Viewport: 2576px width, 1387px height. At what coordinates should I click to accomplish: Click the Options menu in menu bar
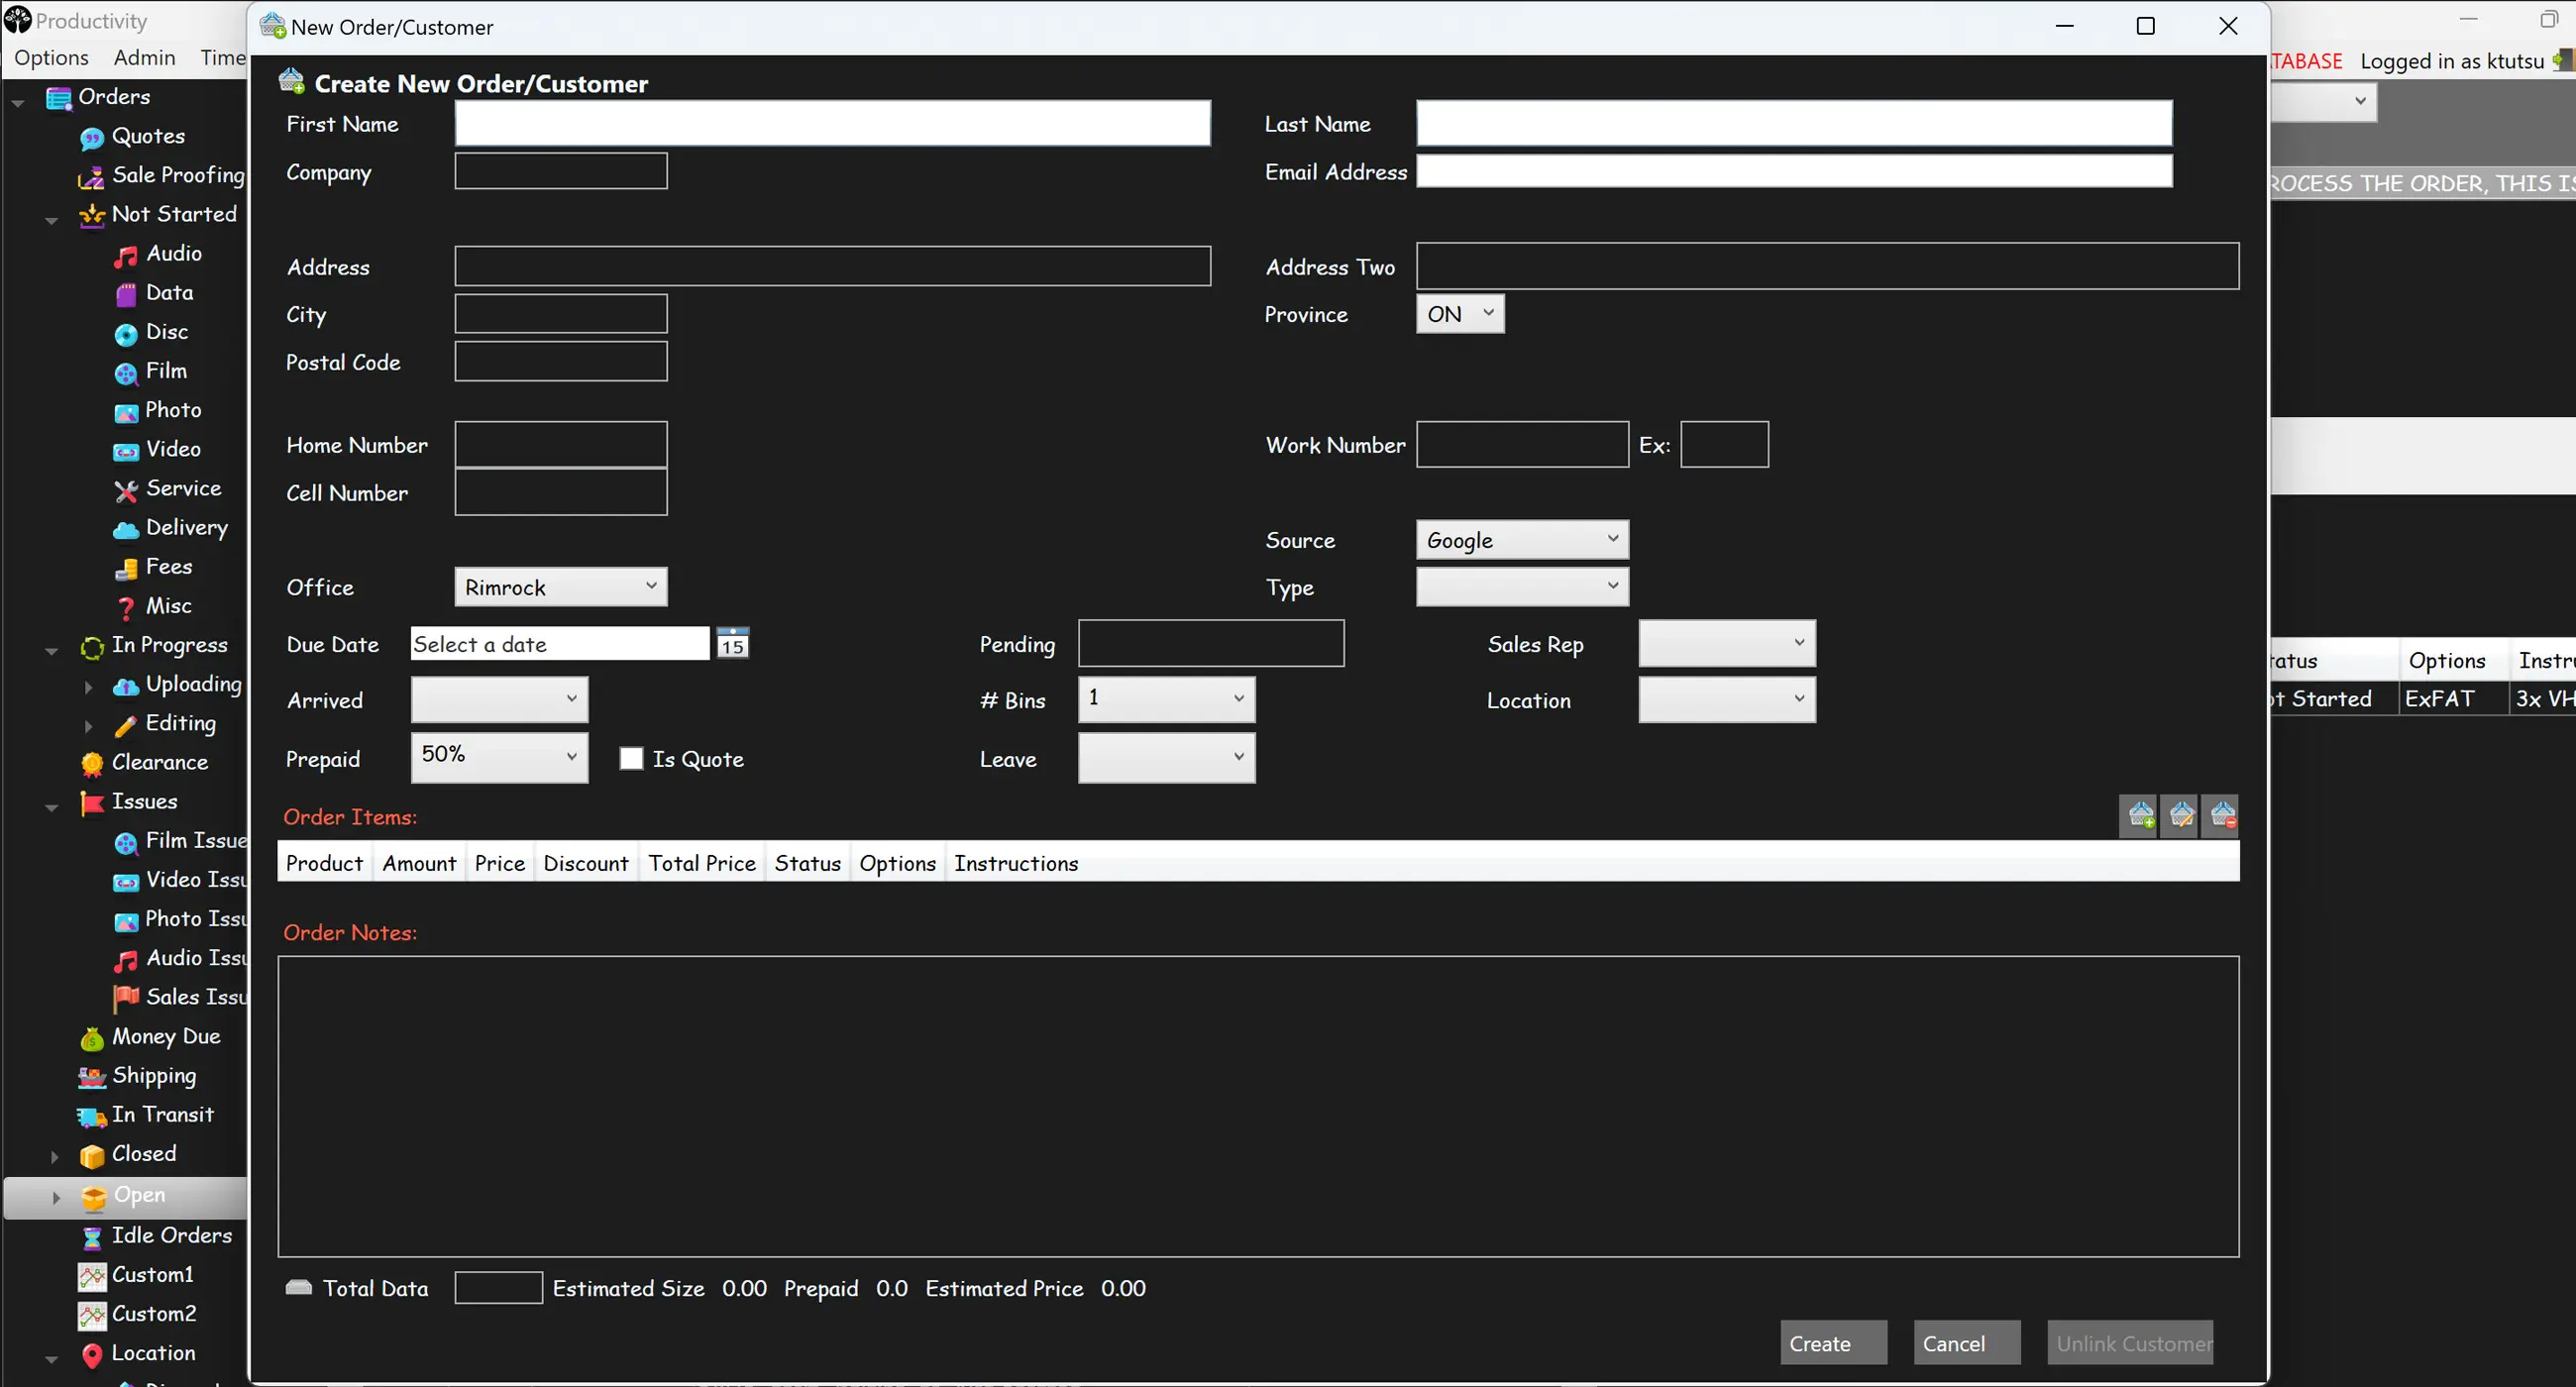pyautogui.click(x=48, y=56)
